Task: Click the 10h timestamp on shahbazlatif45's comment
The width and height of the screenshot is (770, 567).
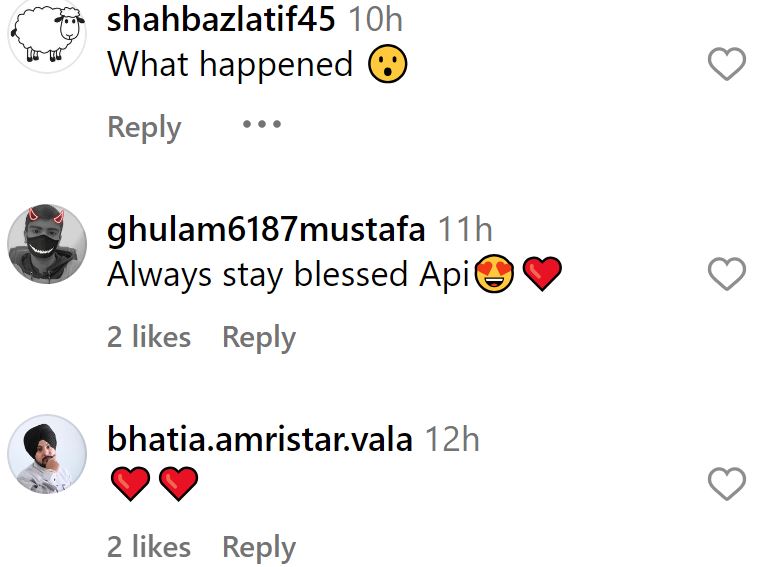Action: point(376,19)
